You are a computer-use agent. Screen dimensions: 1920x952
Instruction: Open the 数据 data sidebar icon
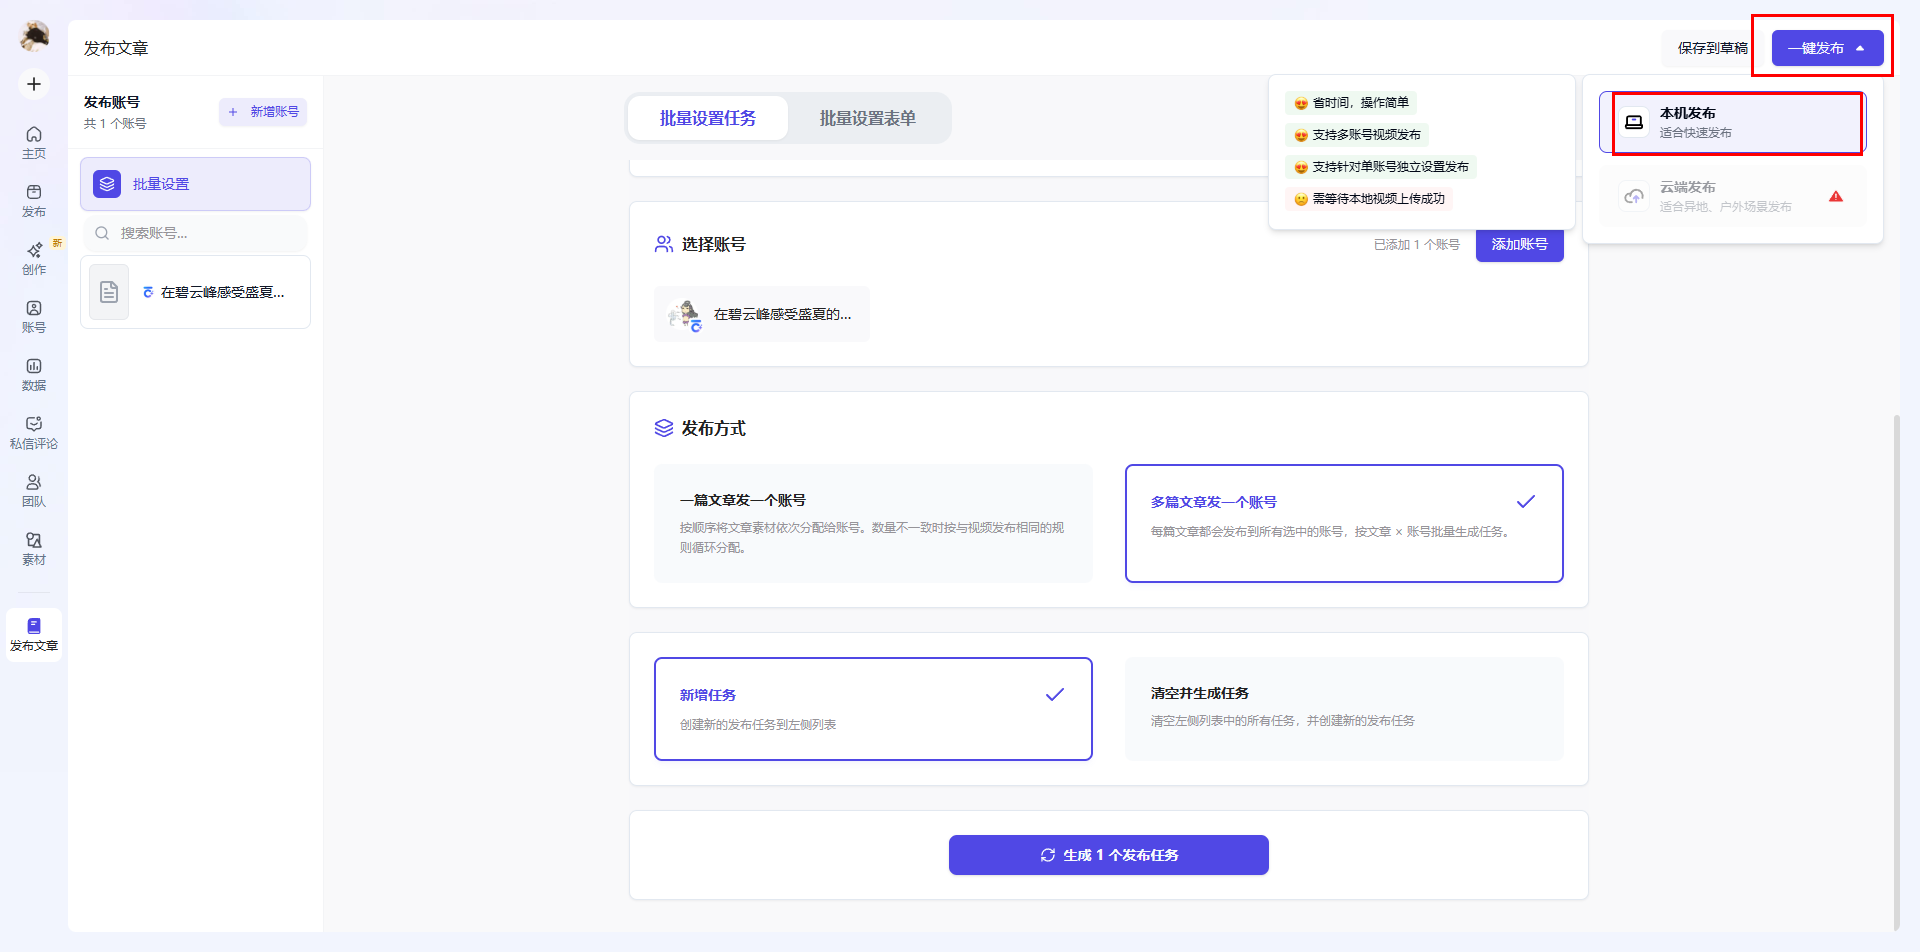[x=34, y=375]
